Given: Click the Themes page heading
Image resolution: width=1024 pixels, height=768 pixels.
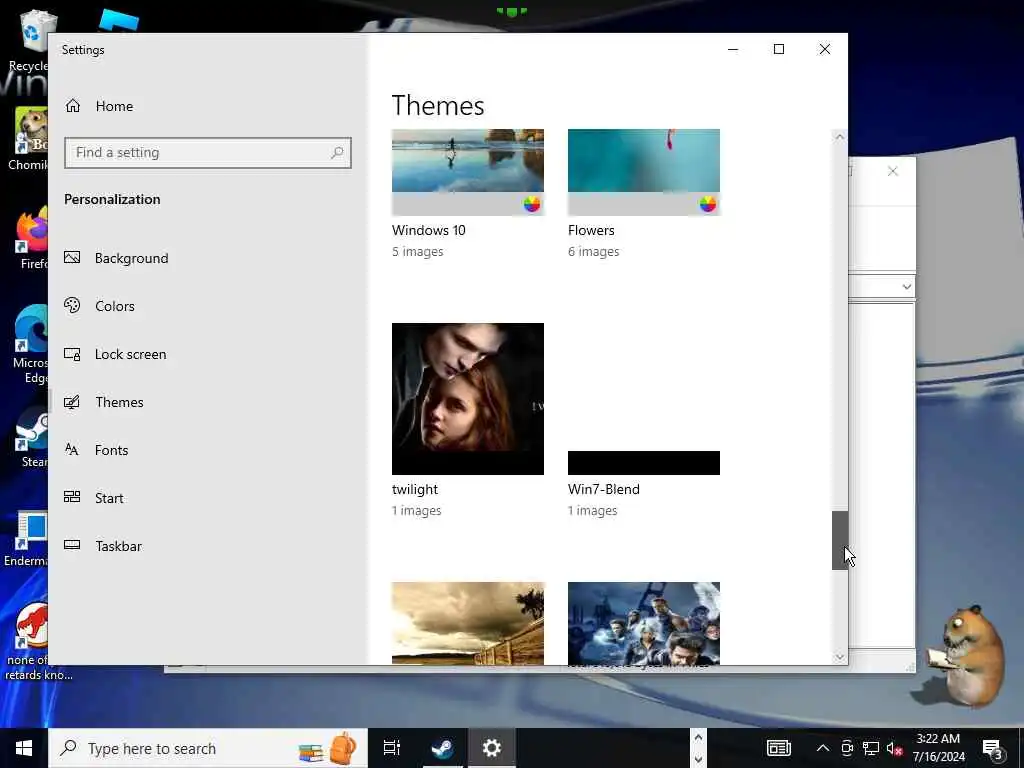Looking at the screenshot, I should tap(438, 106).
